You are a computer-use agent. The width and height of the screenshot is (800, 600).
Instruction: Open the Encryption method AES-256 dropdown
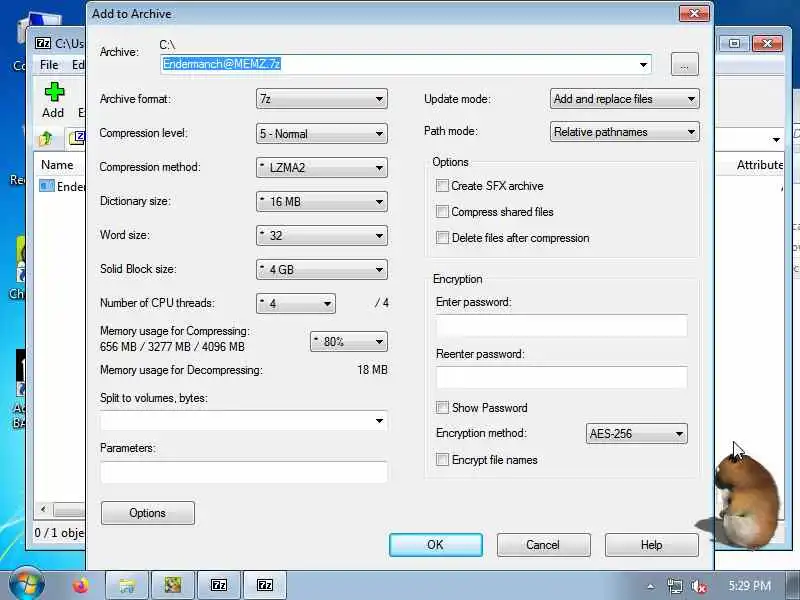(637, 434)
